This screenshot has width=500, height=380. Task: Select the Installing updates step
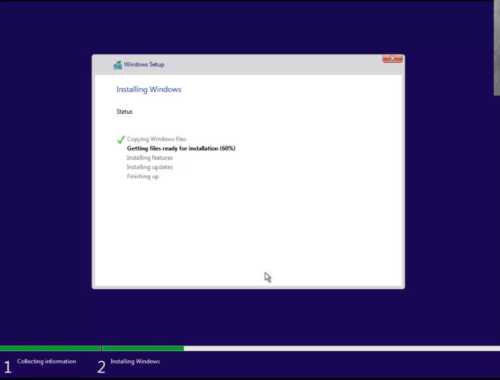point(149,167)
